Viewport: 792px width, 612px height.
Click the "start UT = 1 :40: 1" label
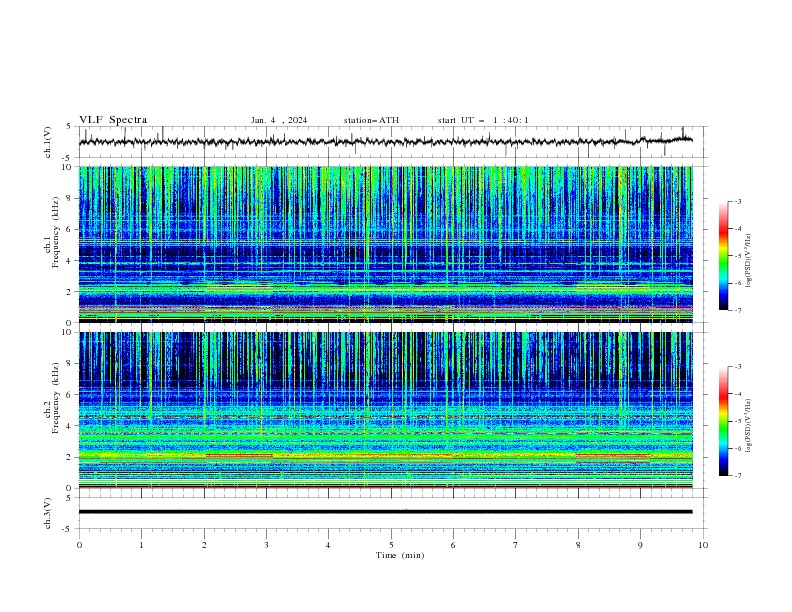[x=483, y=120]
